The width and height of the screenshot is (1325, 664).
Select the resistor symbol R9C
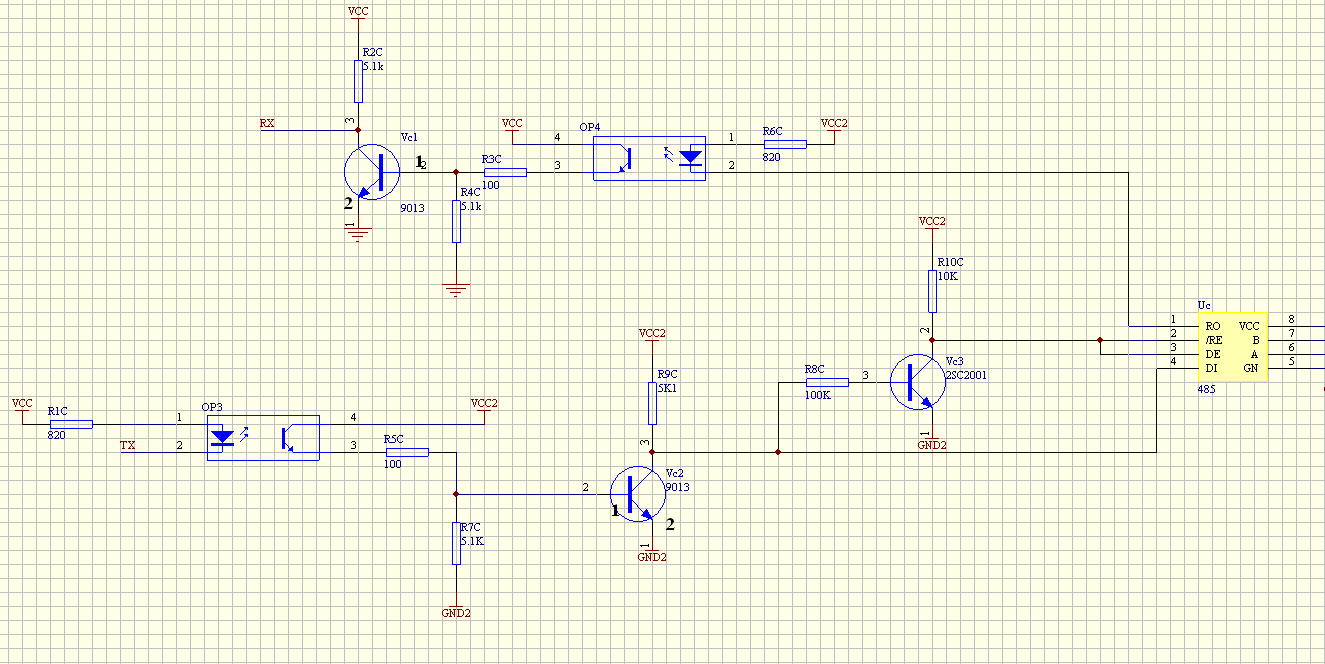(652, 403)
